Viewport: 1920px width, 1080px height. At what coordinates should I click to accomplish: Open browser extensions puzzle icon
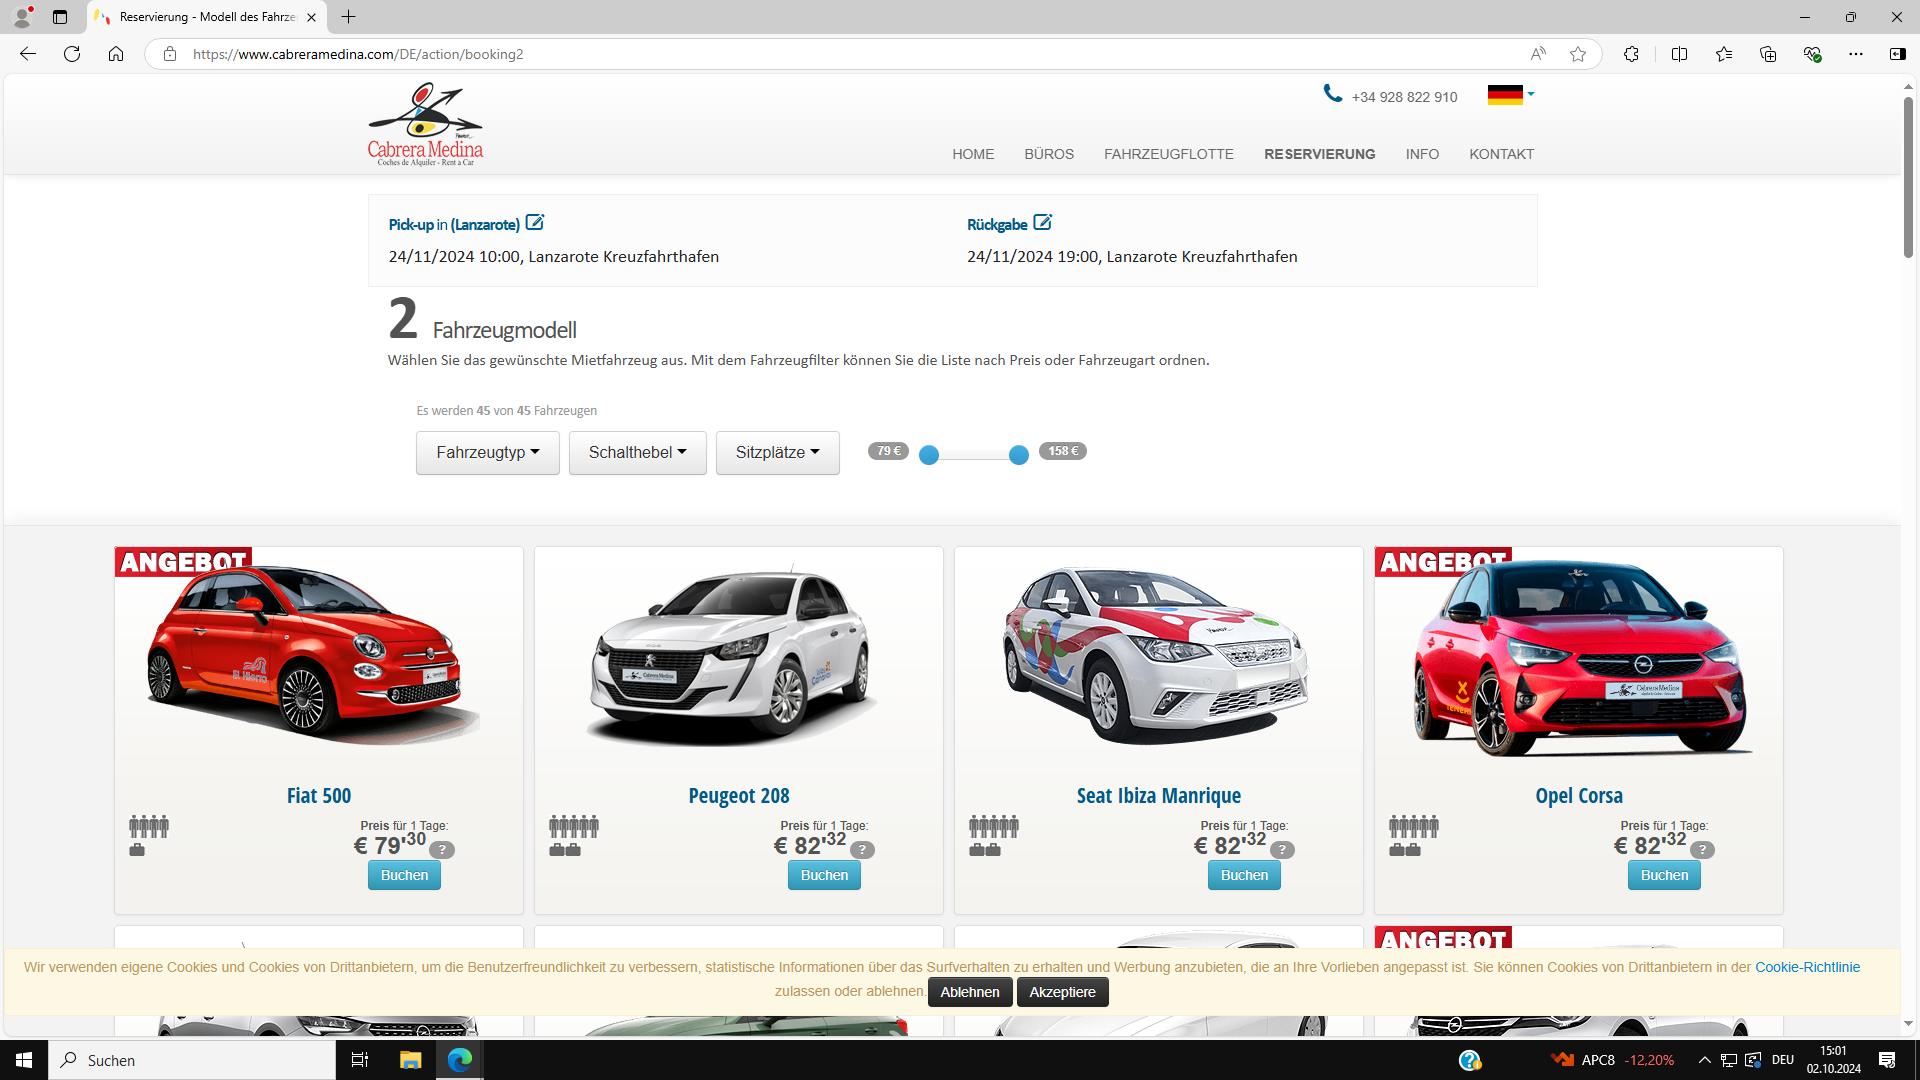tap(1631, 54)
